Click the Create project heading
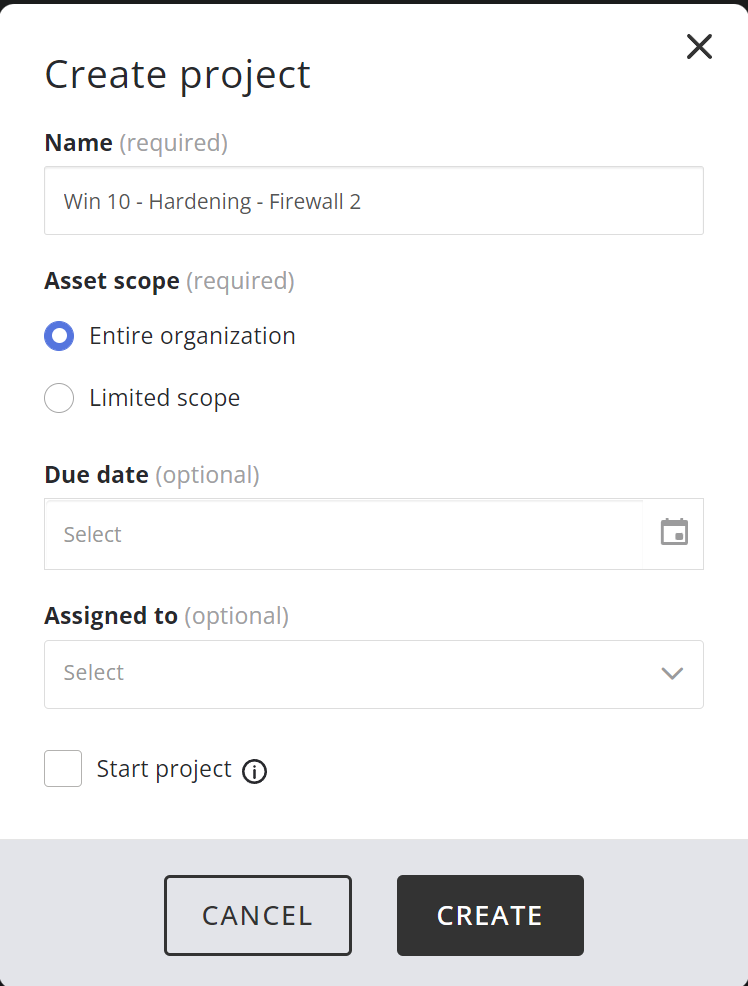Image resolution: width=748 pixels, height=986 pixels. (177, 75)
